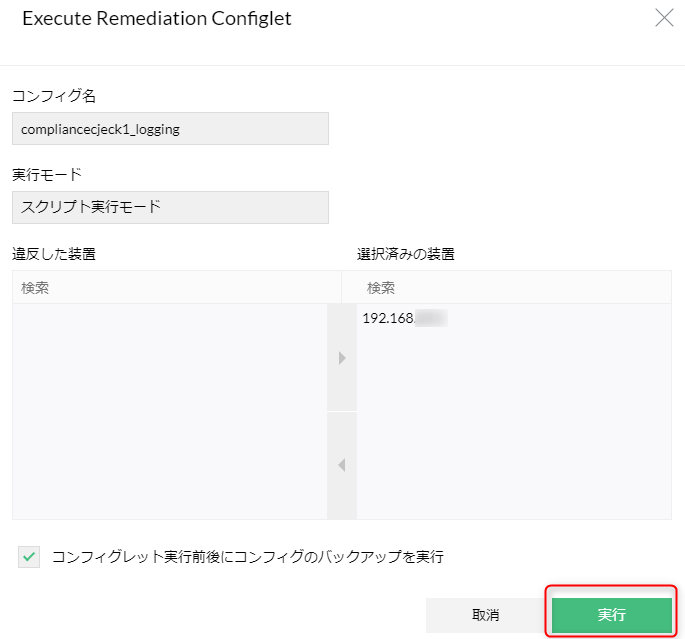This screenshot has height=639, width=685.
Task: Click the 違反した装置 heading
Action: pyautogui.click(x=54, y=254)
